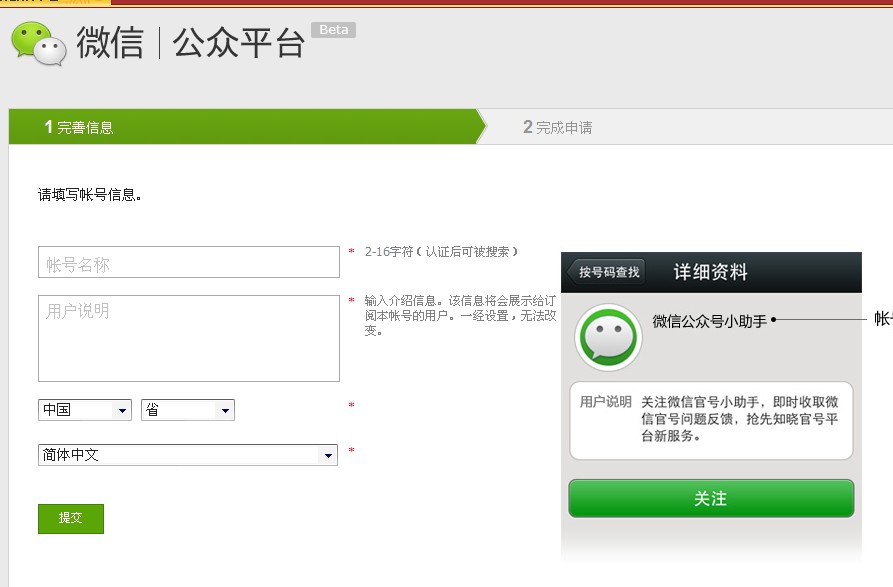Click the gray Beta badge
Screen dimensions: 893x587
click(334, 30)
